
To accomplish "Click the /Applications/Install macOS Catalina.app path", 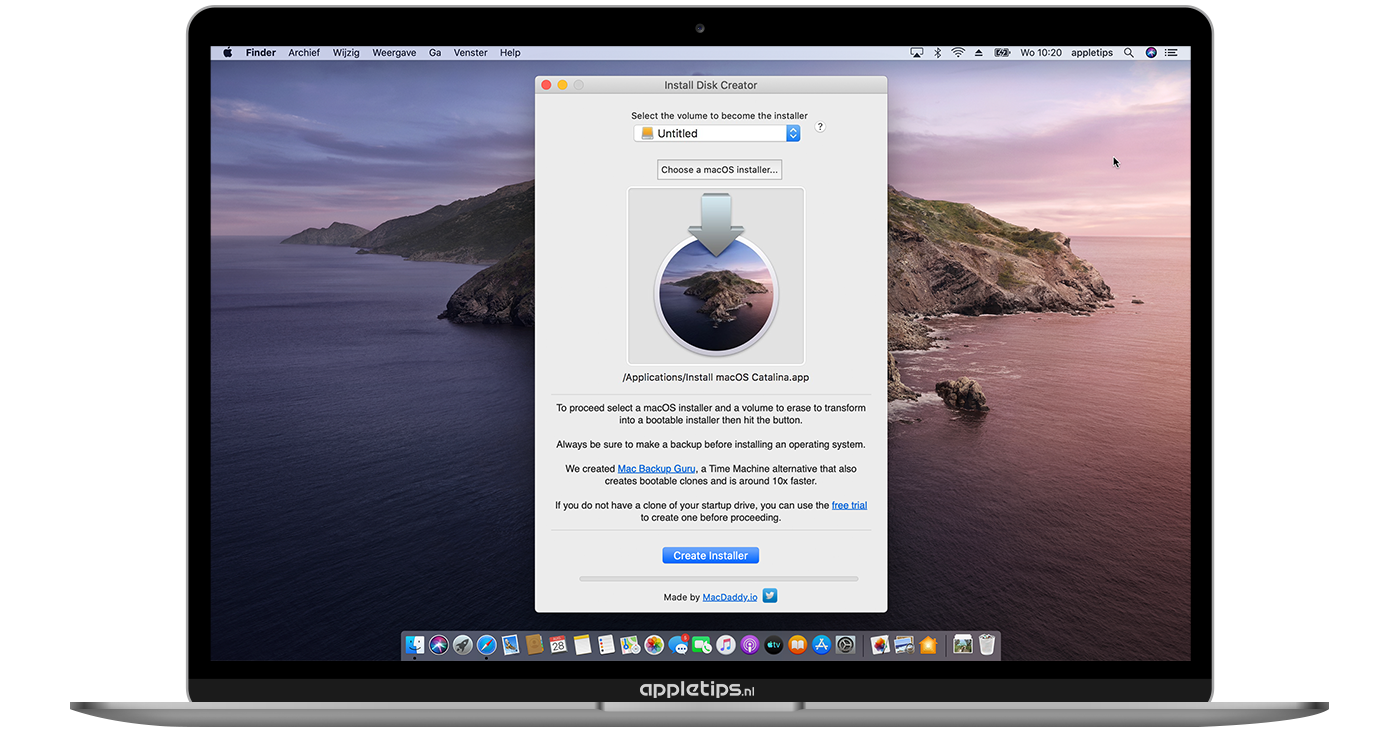I will pos(716,378).
